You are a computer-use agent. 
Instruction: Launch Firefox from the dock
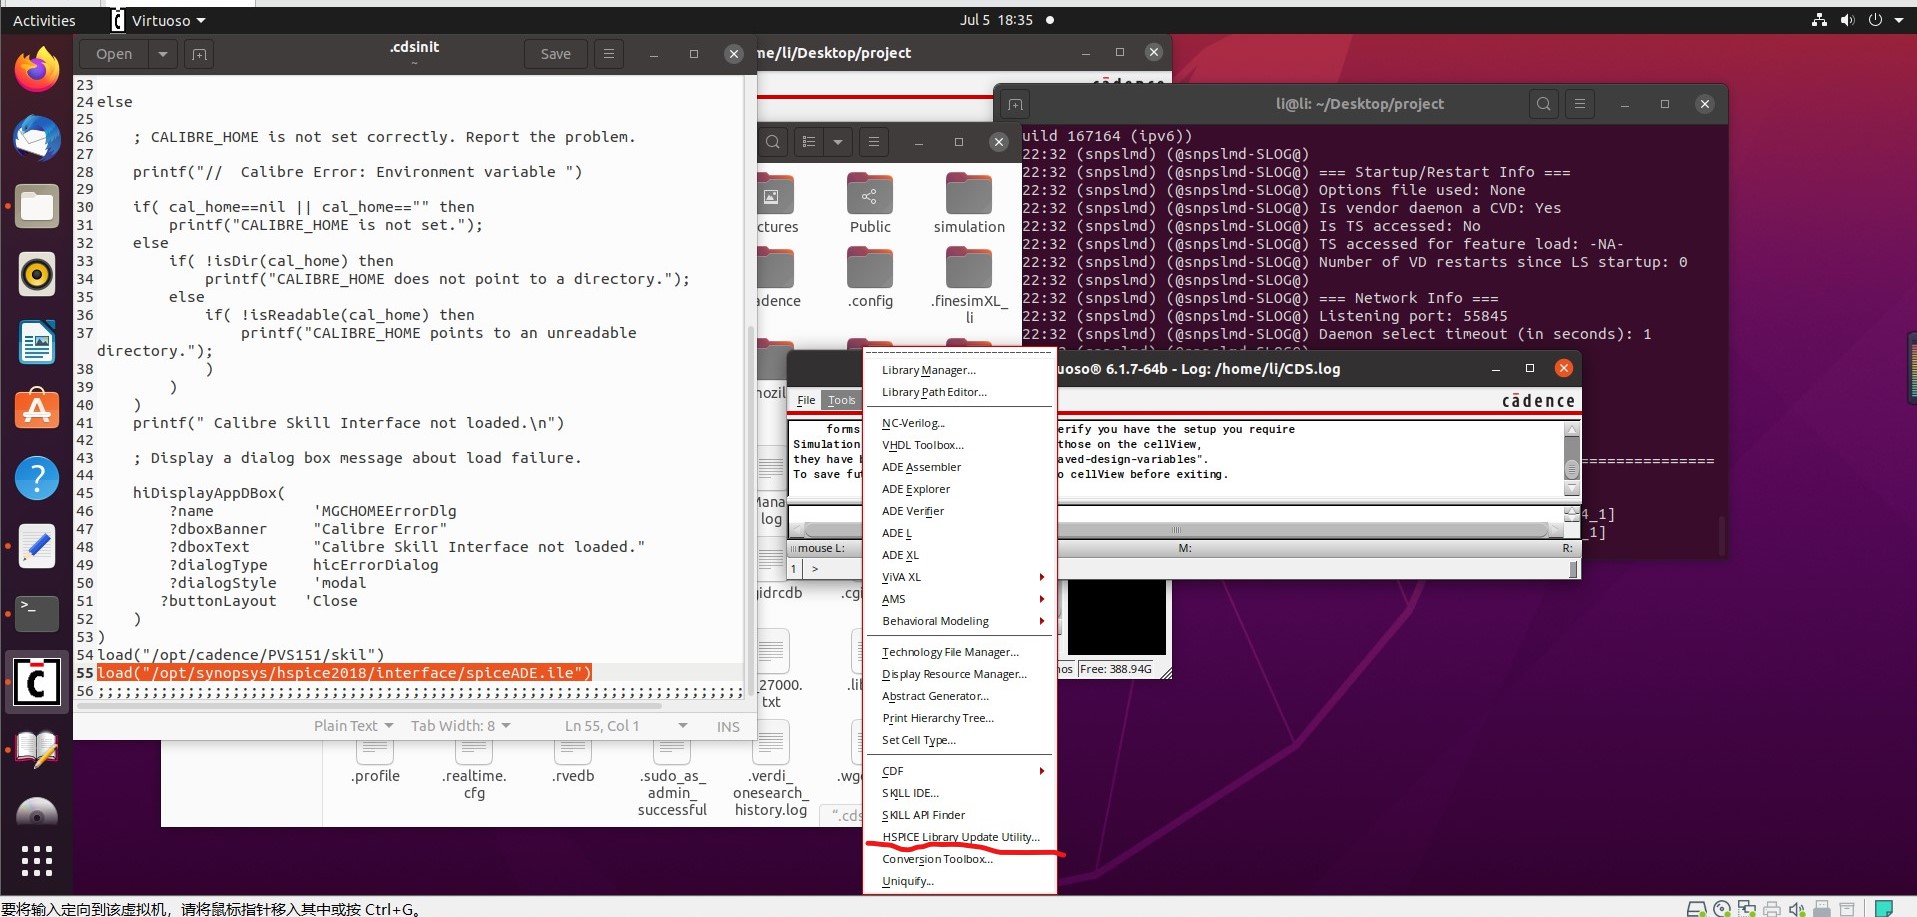[36, 69]
